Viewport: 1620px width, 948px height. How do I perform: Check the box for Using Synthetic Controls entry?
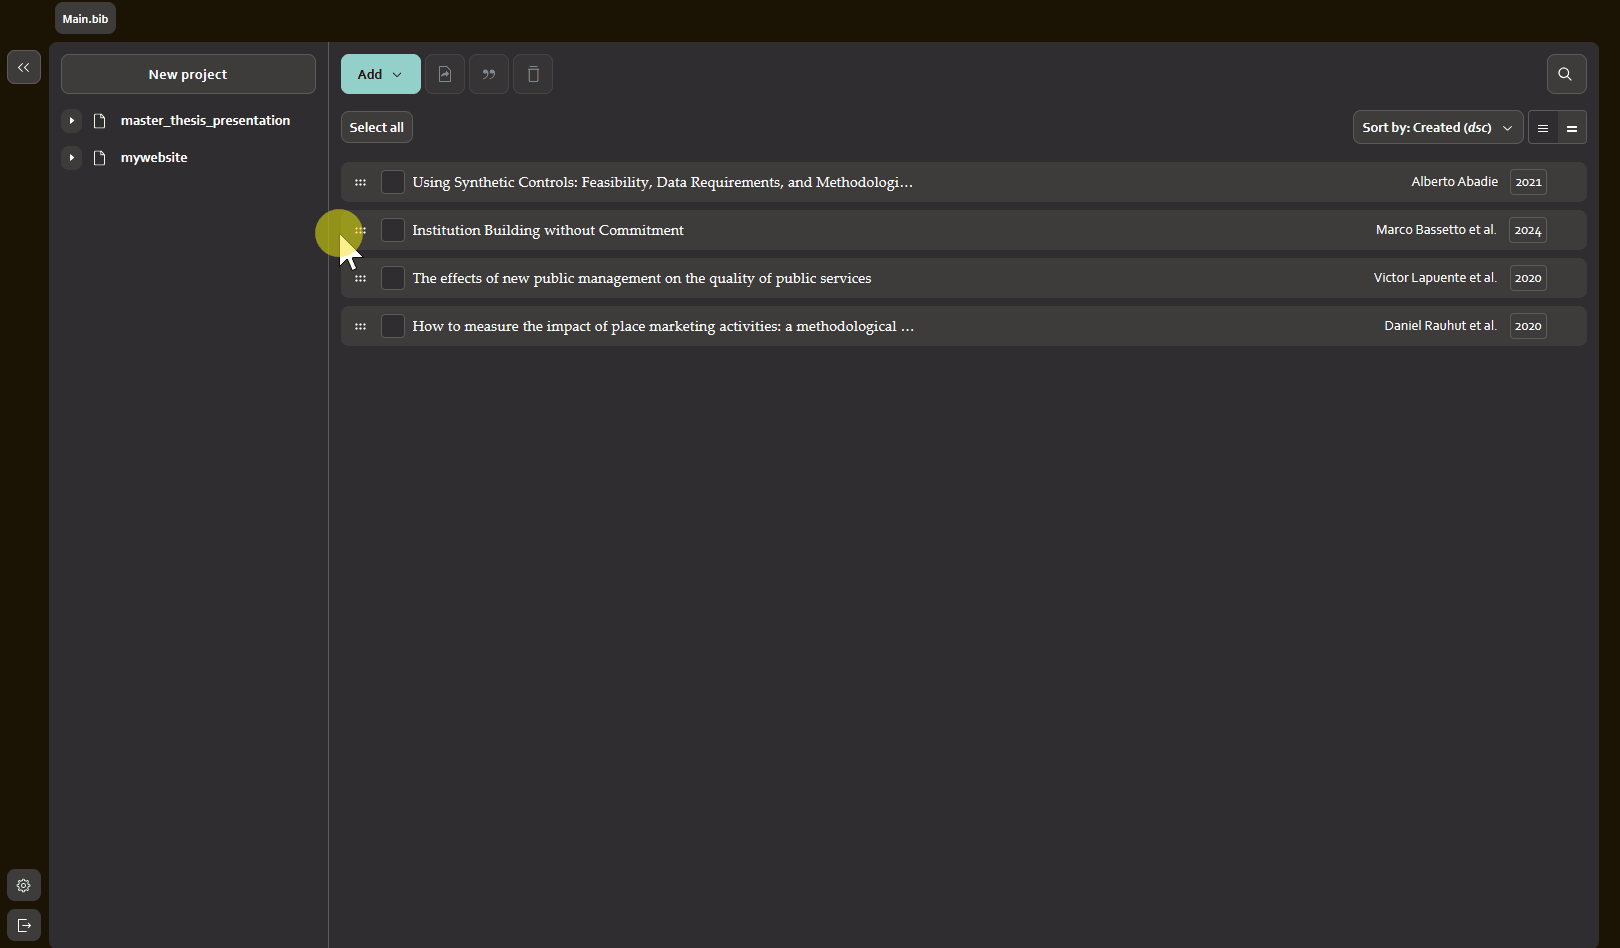click(x=393, y=182)
